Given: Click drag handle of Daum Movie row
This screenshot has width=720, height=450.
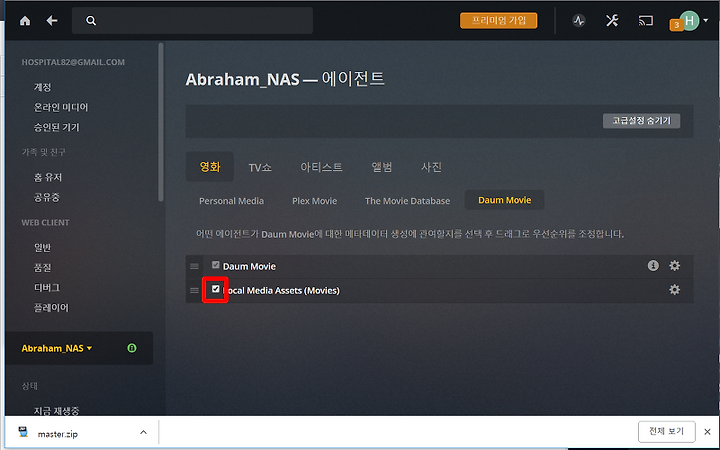Looking at the screenshot, I should (x=194, y=266).
